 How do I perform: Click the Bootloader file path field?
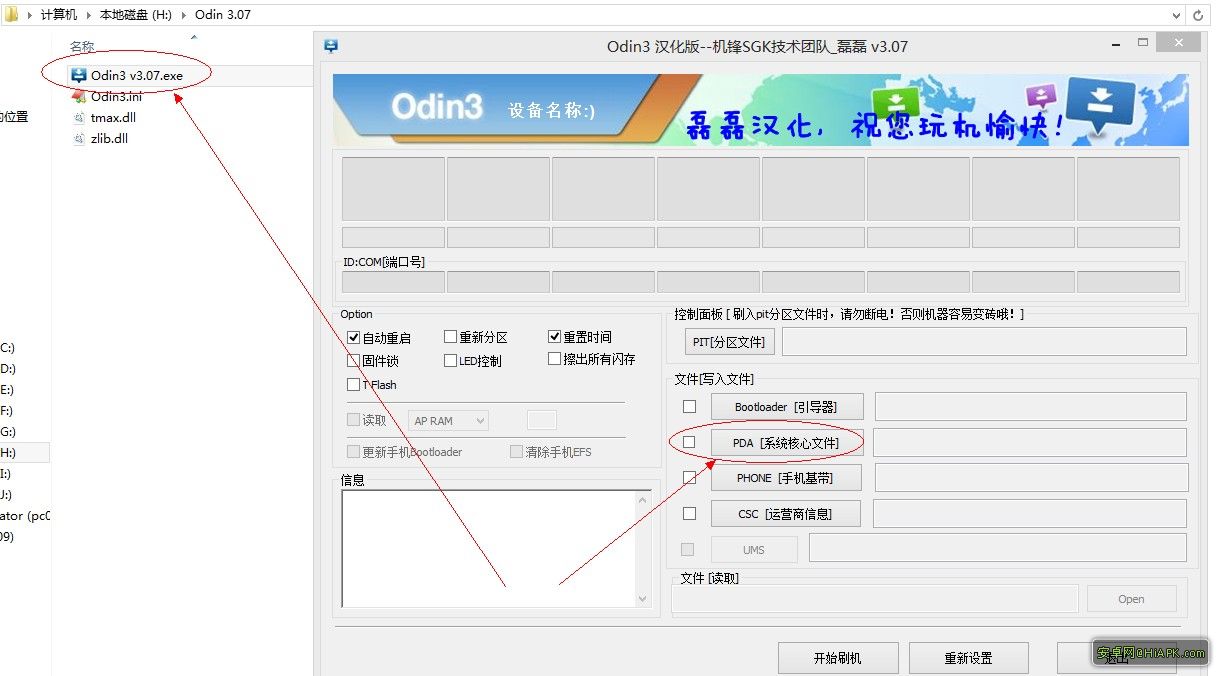click(1030, 407)
